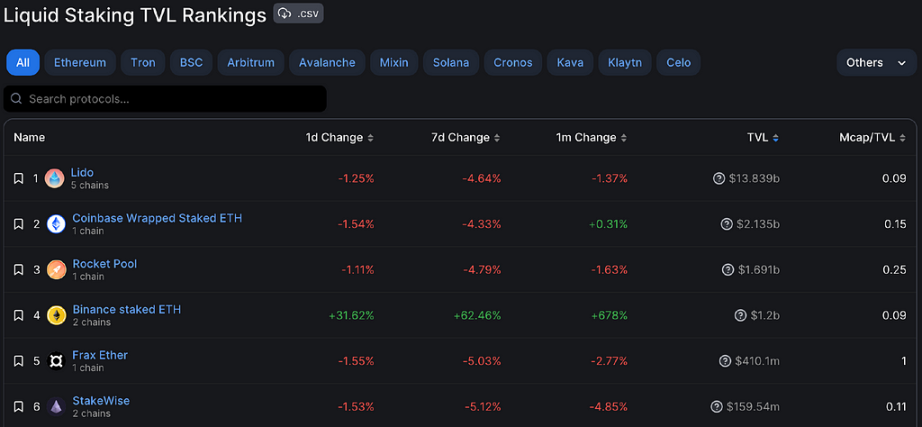This screenshot has width=922, height=427.
Task: Open the Binance staked ETH link
Action: coord(127,309)
